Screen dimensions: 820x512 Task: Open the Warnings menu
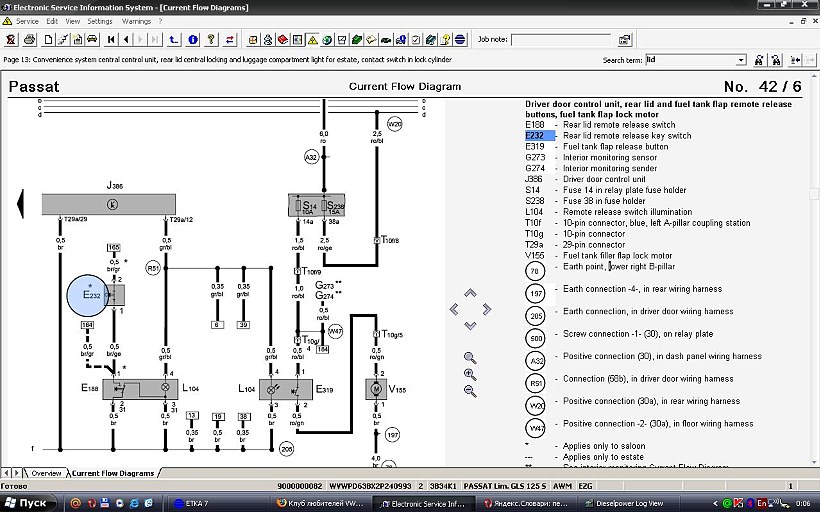[136, 21]
